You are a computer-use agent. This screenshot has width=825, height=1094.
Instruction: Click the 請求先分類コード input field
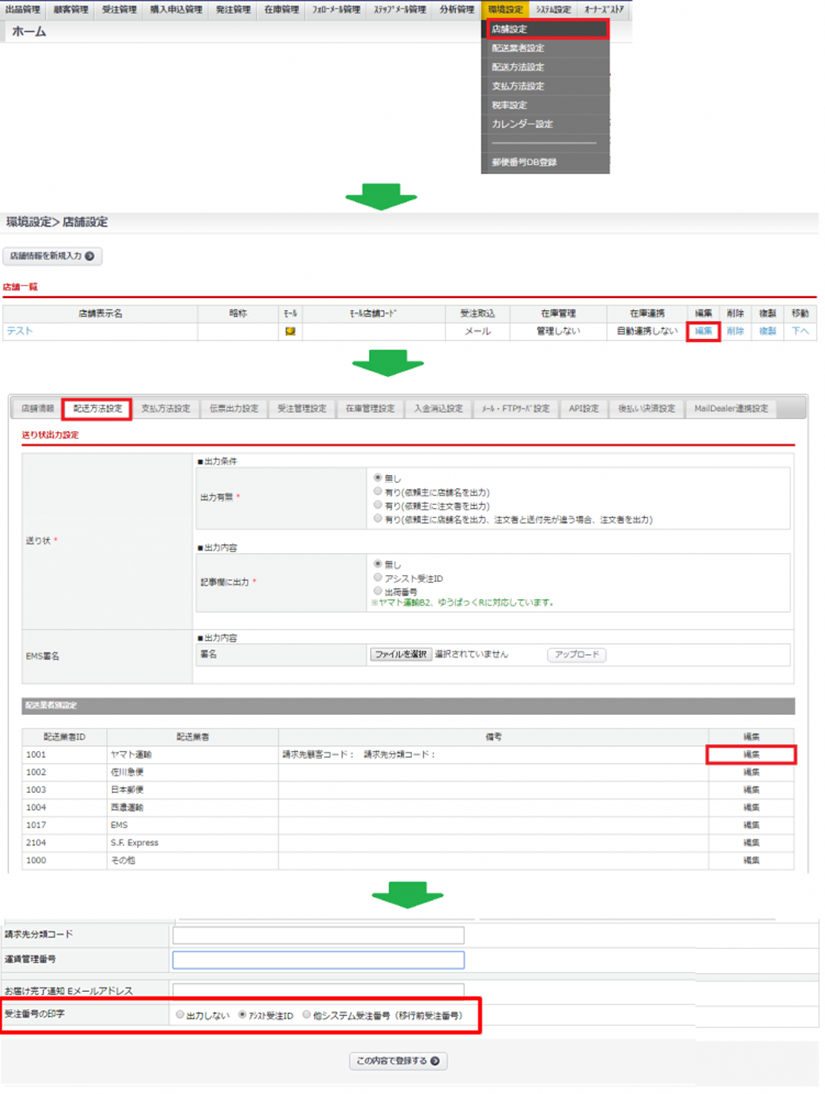tap(318, 935)
